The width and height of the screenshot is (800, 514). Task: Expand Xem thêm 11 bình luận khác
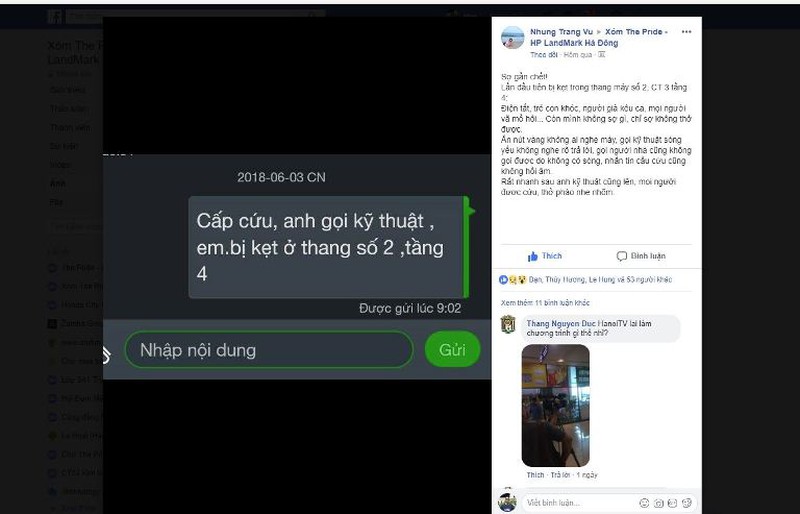[x=545, y=303]
